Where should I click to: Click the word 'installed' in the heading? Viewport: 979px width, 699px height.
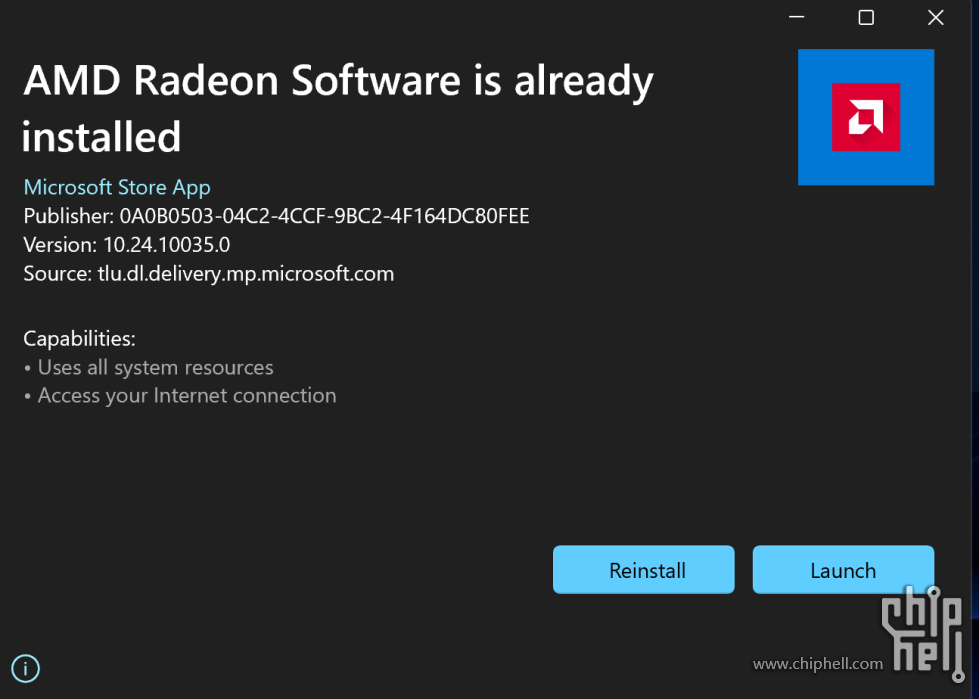click(x=102, y=137)
